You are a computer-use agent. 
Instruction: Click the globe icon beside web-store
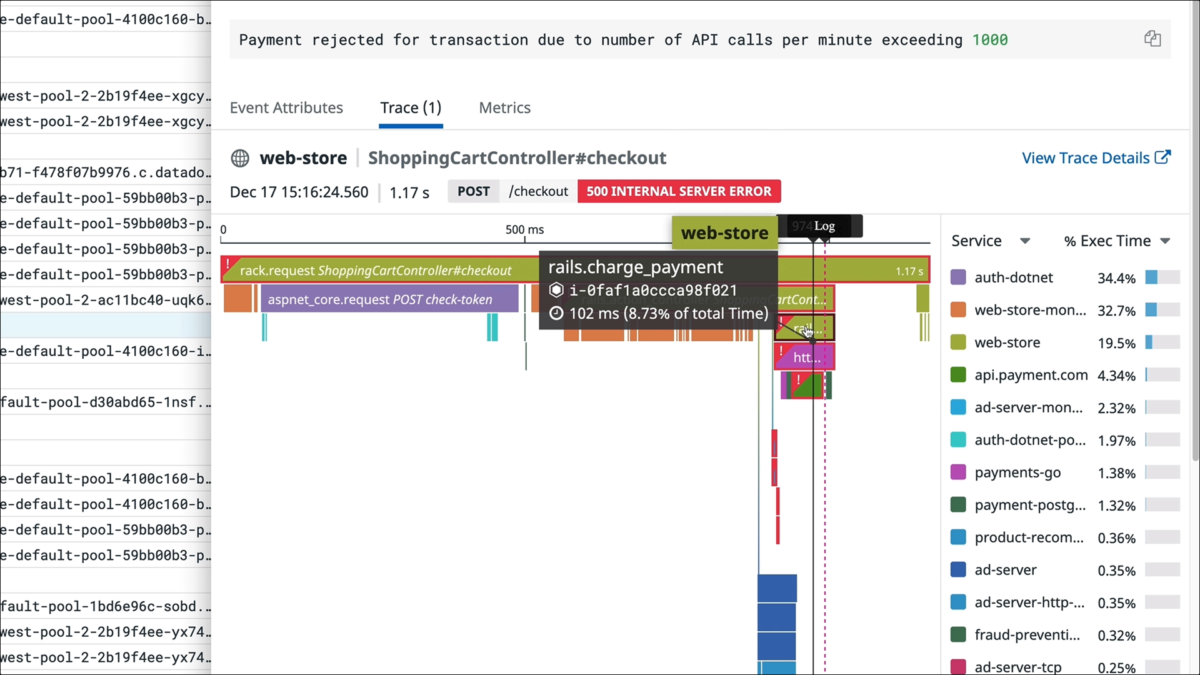point(240,158)
